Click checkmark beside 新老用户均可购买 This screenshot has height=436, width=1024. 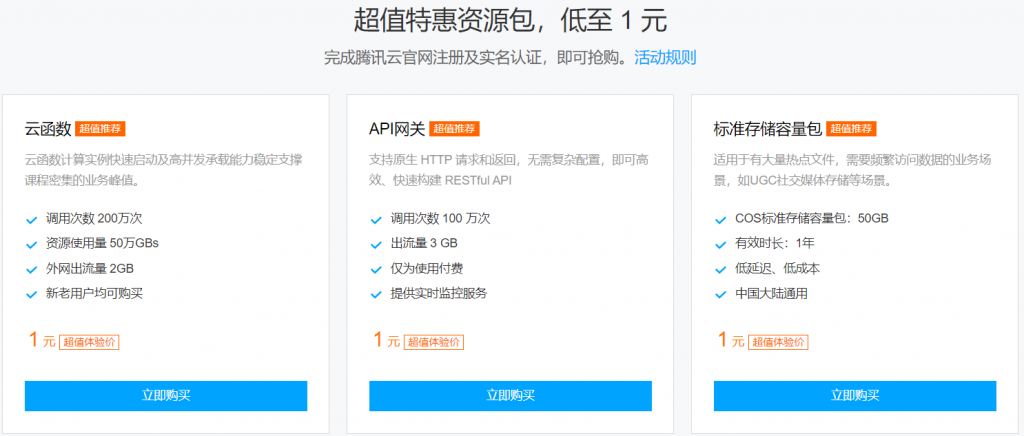(32, 294)
